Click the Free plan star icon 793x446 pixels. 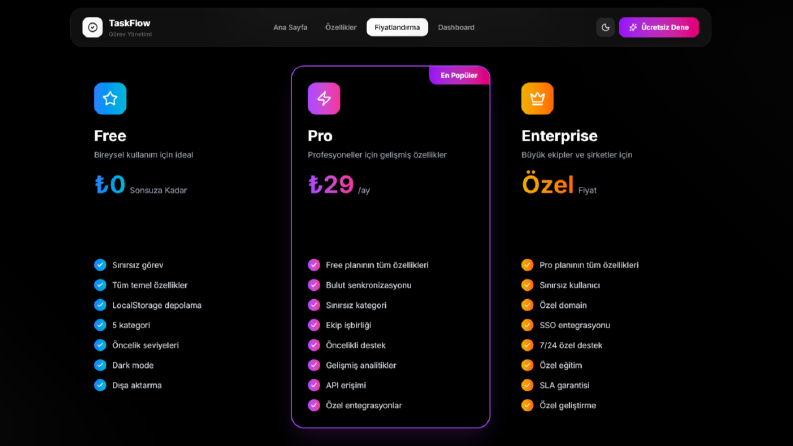coord(110,99)
